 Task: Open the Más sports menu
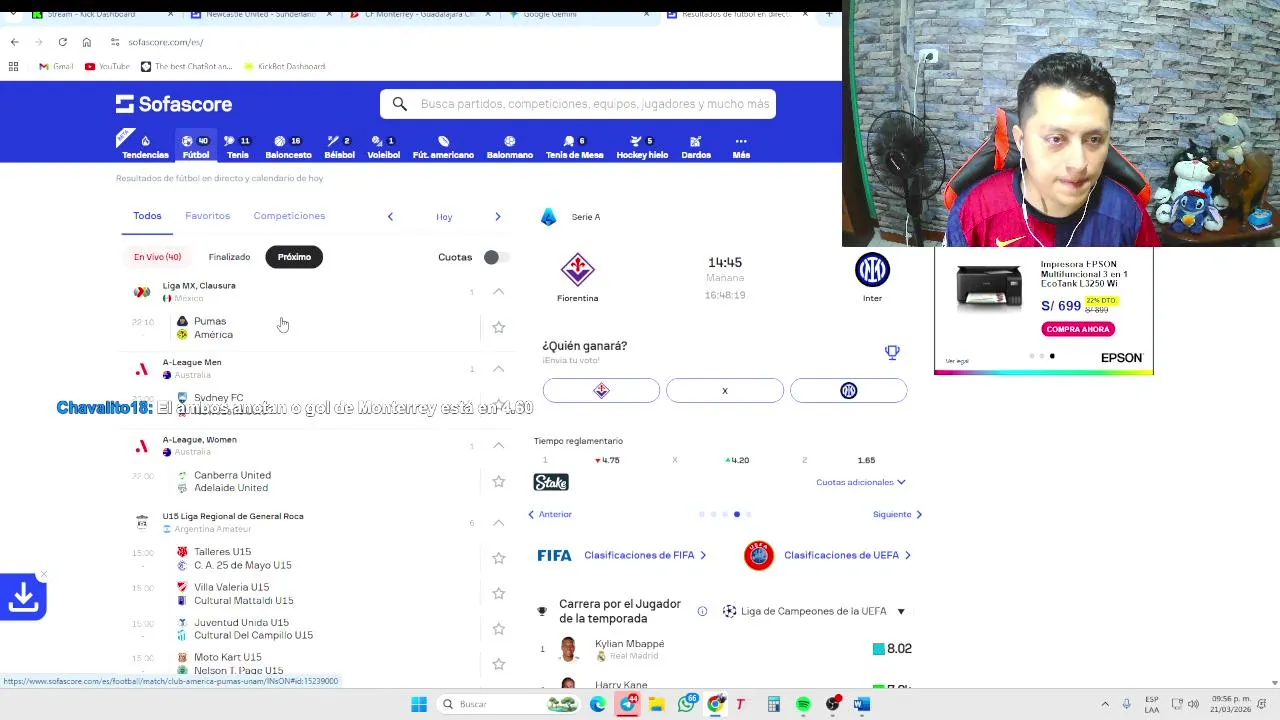coord(741,147)
